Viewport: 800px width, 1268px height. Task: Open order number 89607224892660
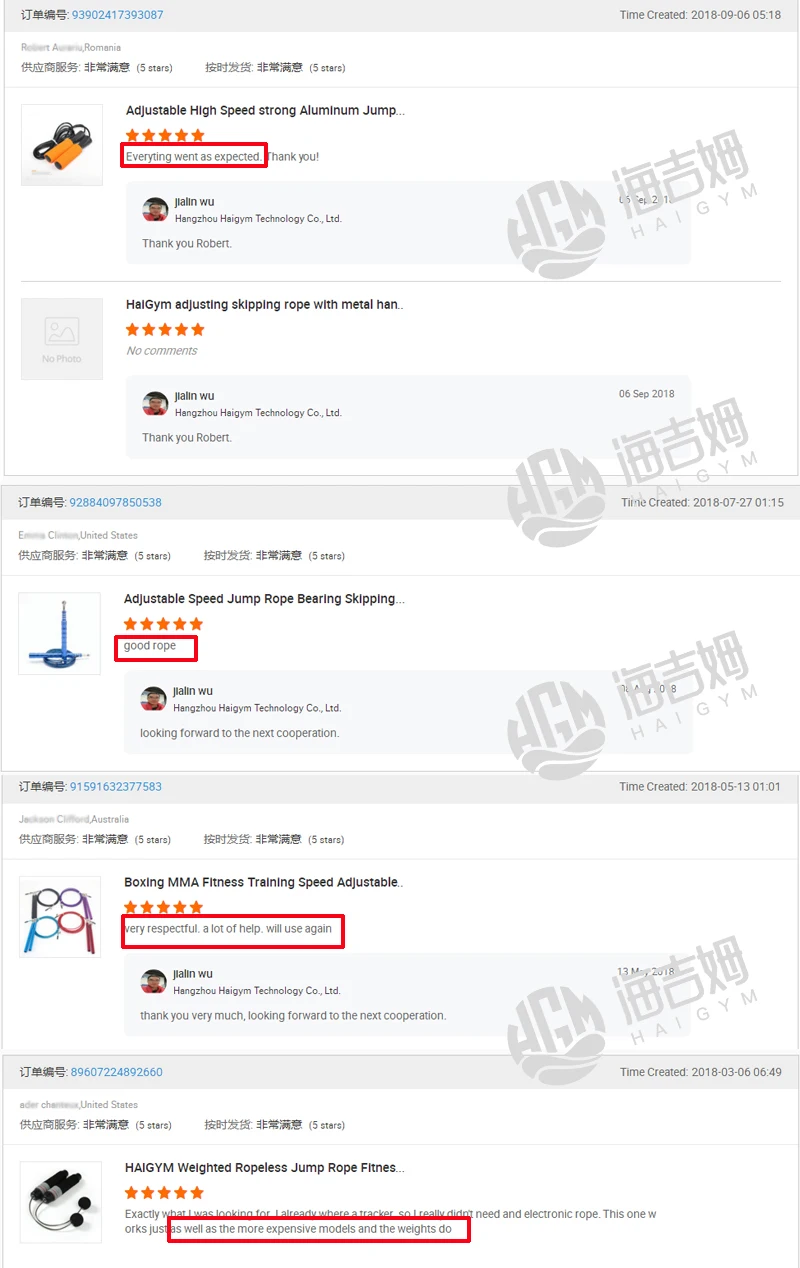pos(116,1072)
